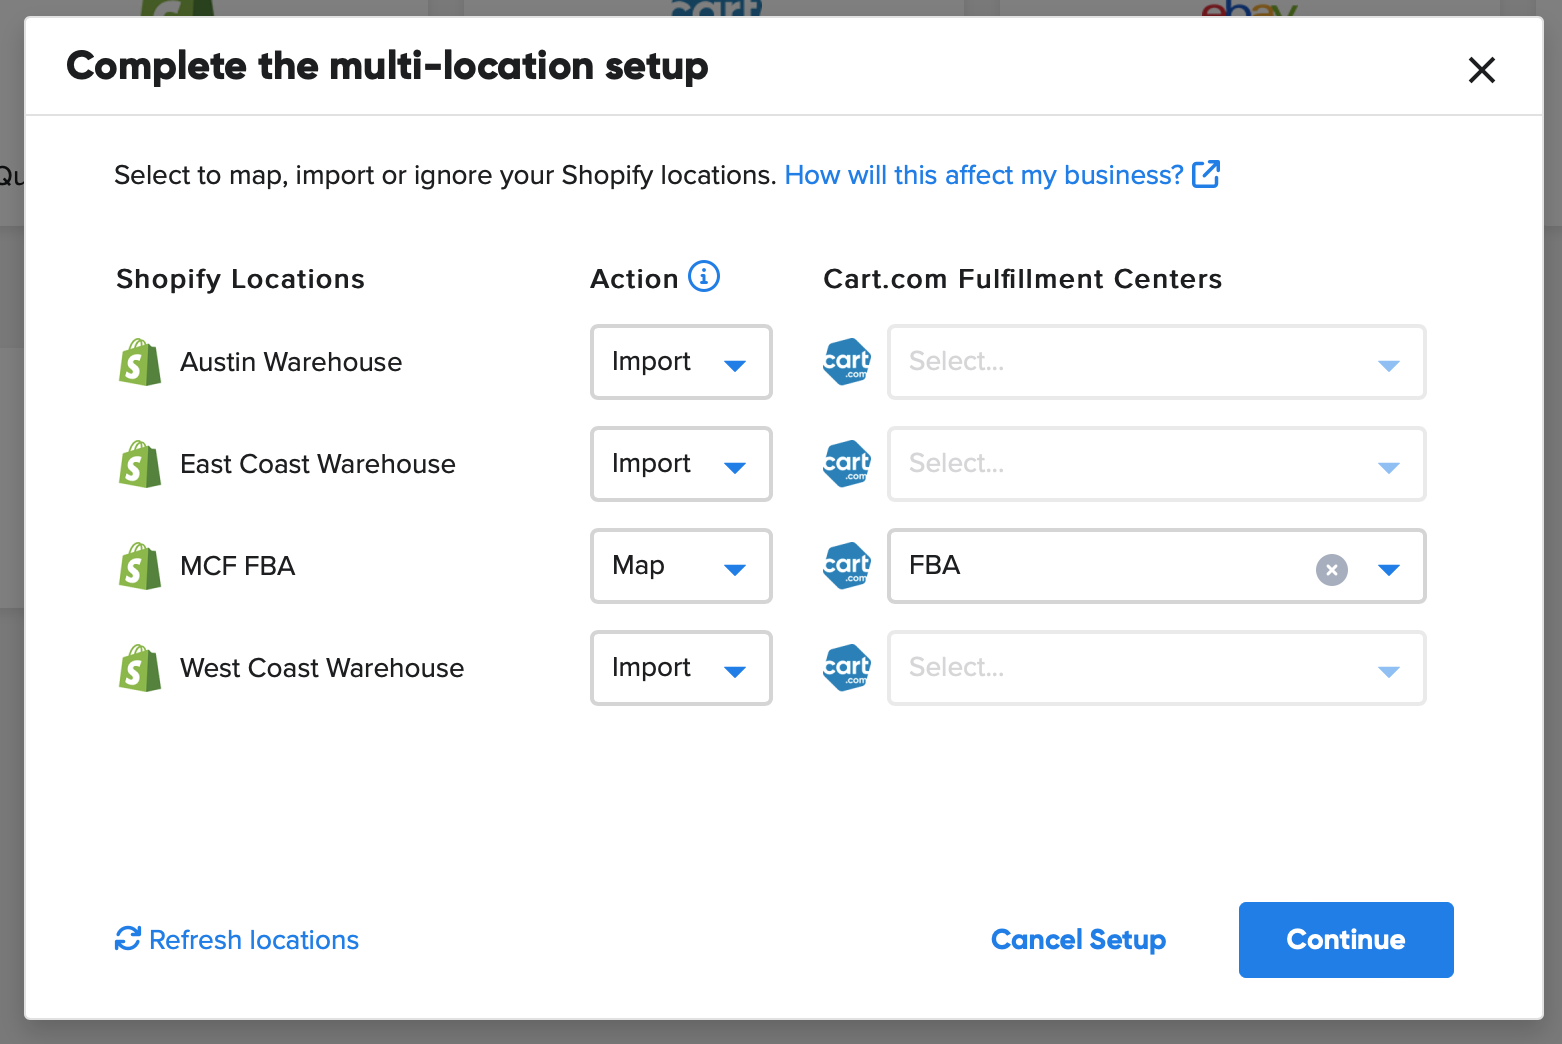Click the external link icon after business question
1562x1044 pixels.
point(1206,174)
